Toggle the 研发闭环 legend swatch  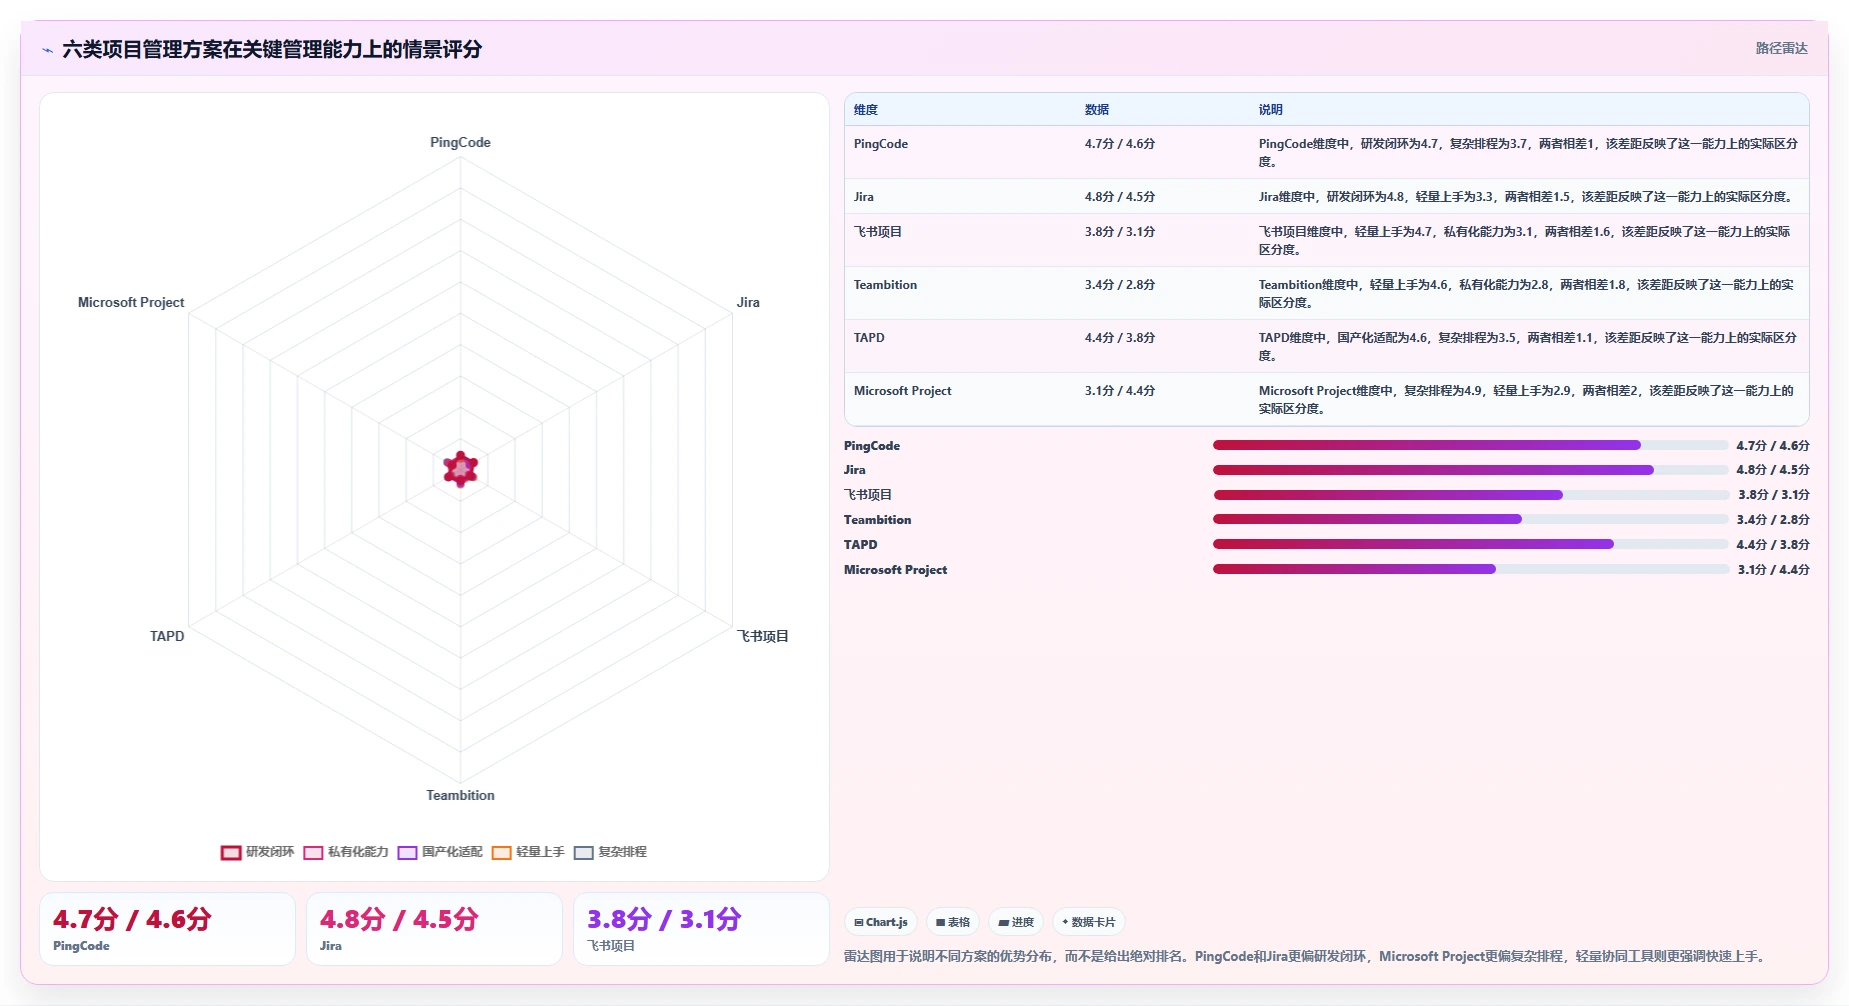231,852
